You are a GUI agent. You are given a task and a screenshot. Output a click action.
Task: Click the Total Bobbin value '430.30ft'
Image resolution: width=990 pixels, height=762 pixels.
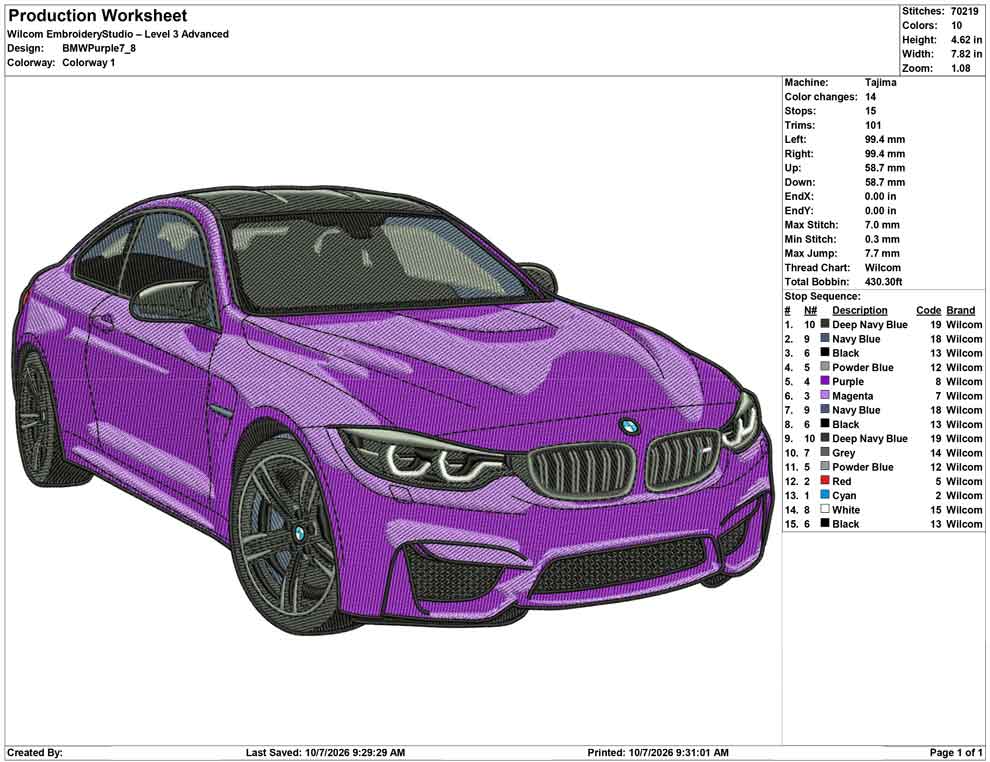(883, 282)
